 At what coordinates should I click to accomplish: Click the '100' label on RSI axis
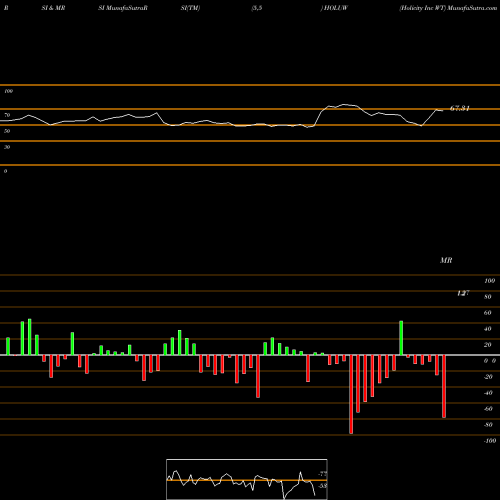(x=9, y=91)
